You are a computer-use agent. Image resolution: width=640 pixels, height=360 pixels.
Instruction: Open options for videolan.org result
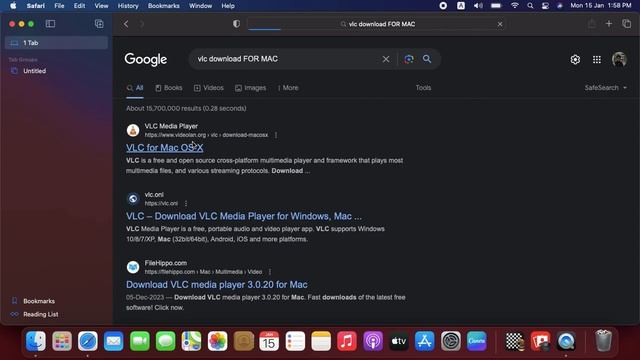[276, 135]
